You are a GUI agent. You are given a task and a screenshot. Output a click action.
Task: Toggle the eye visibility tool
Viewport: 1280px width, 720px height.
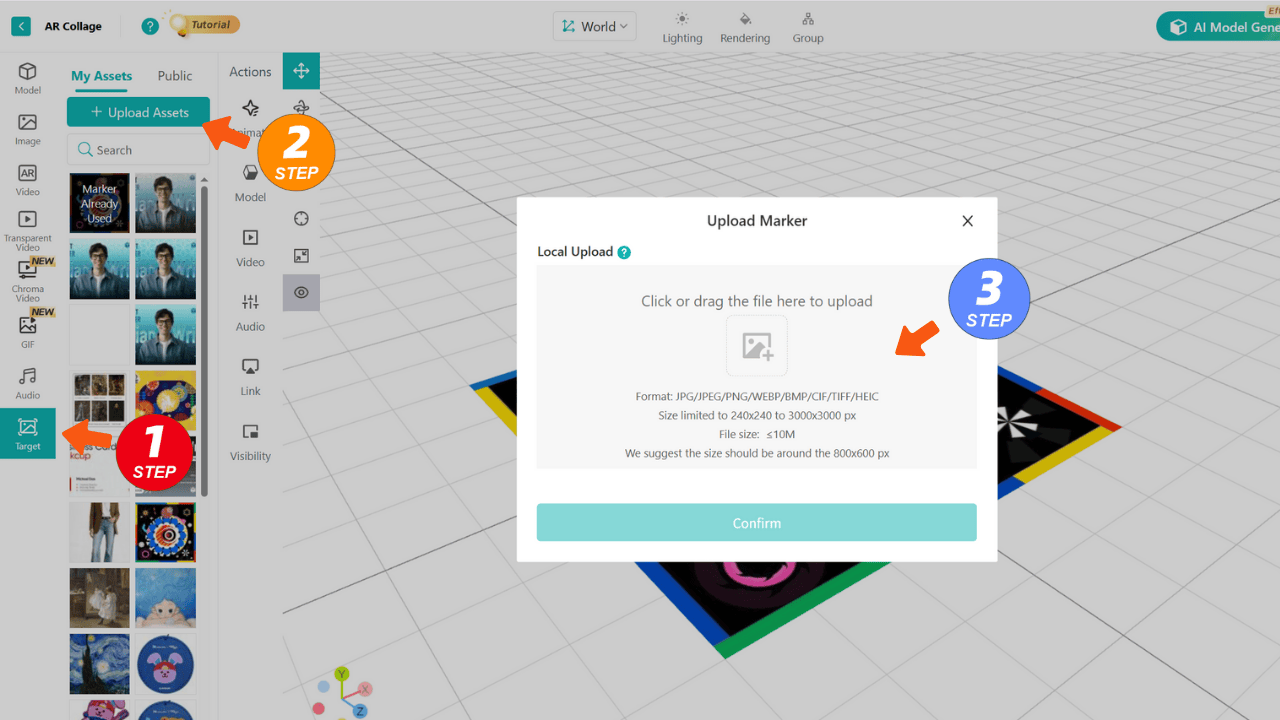[x=301, y=292]
